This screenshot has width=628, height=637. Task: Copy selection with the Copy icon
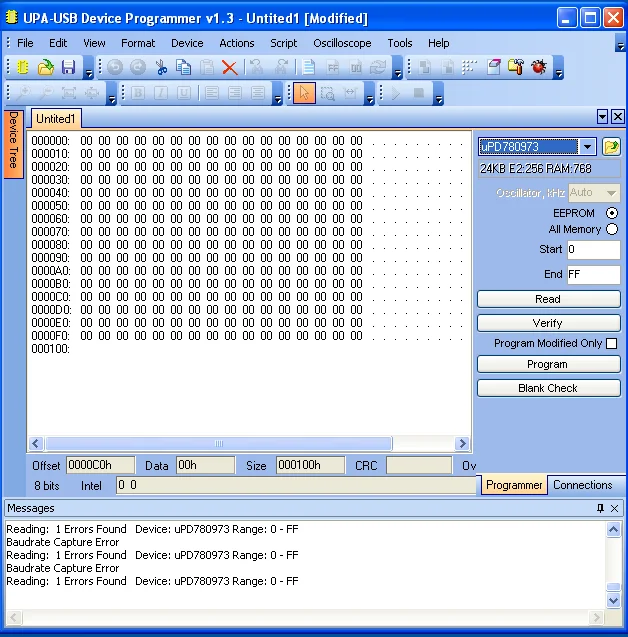tap(184, 67)
